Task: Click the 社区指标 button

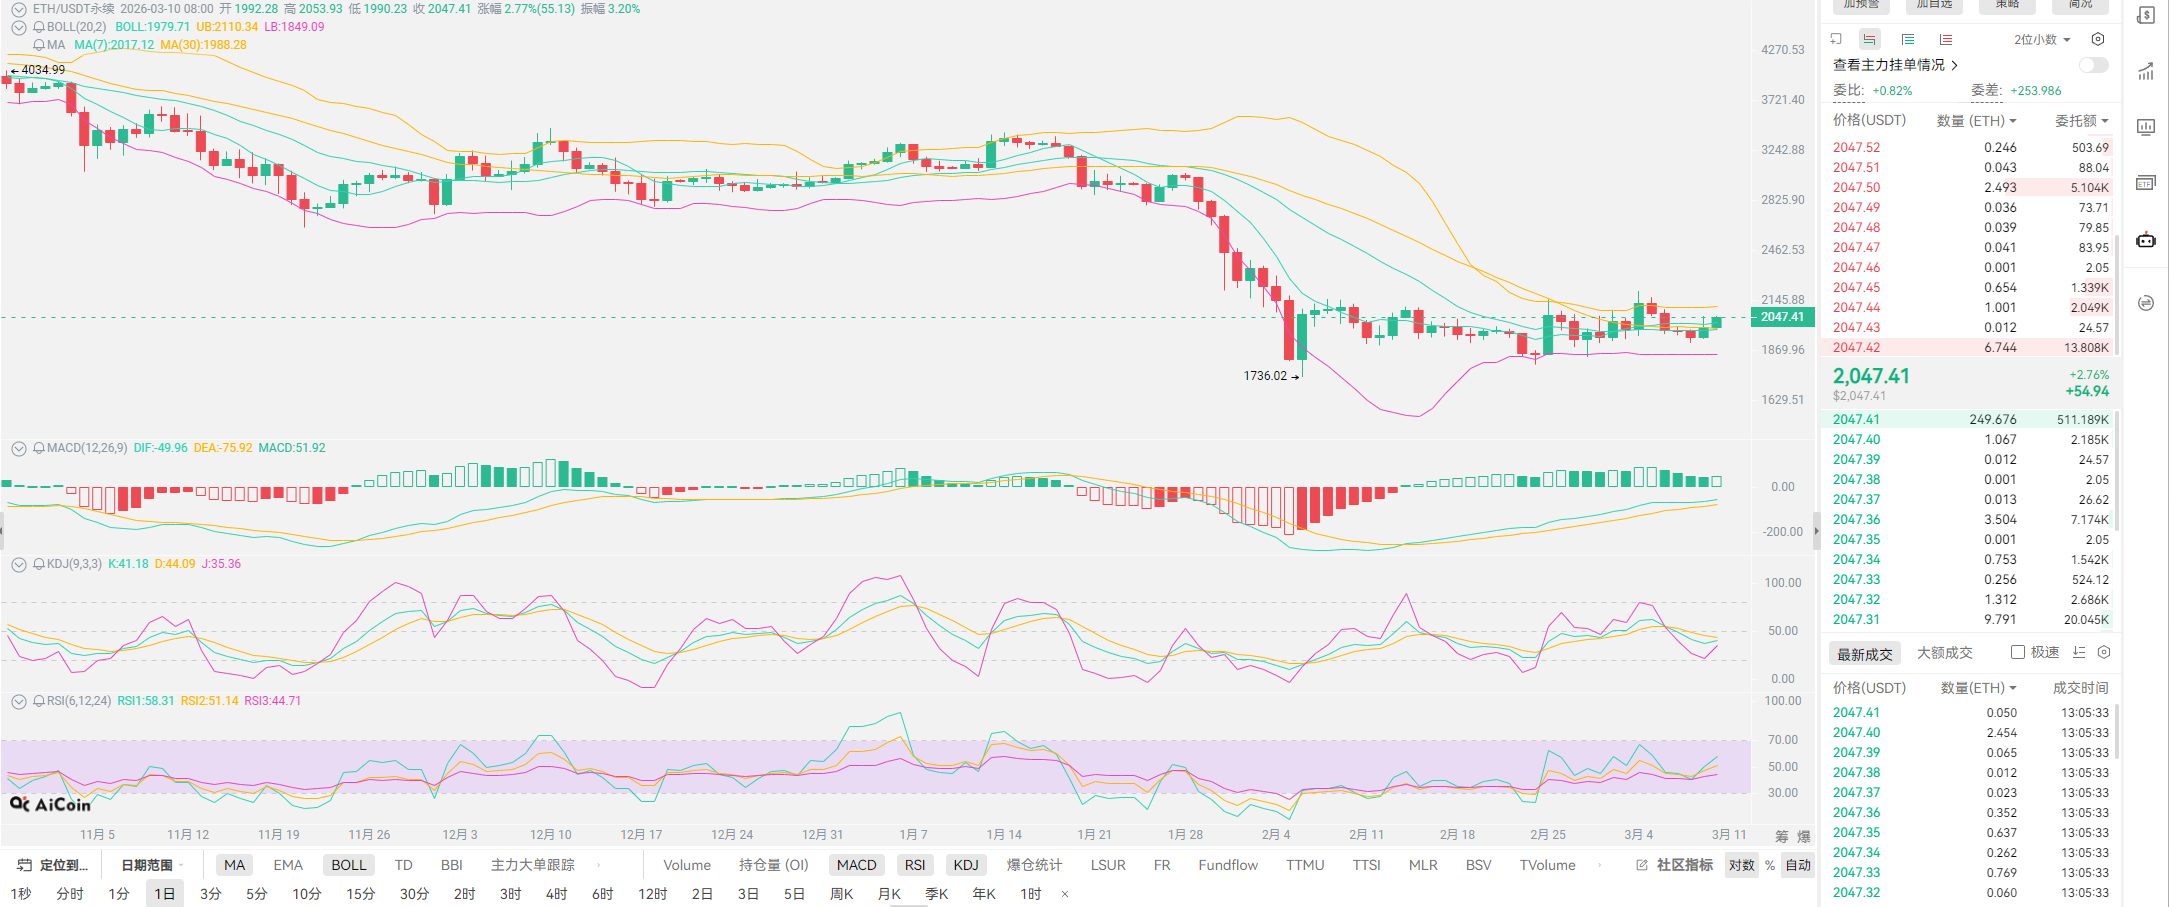Action: [1675, 865]
